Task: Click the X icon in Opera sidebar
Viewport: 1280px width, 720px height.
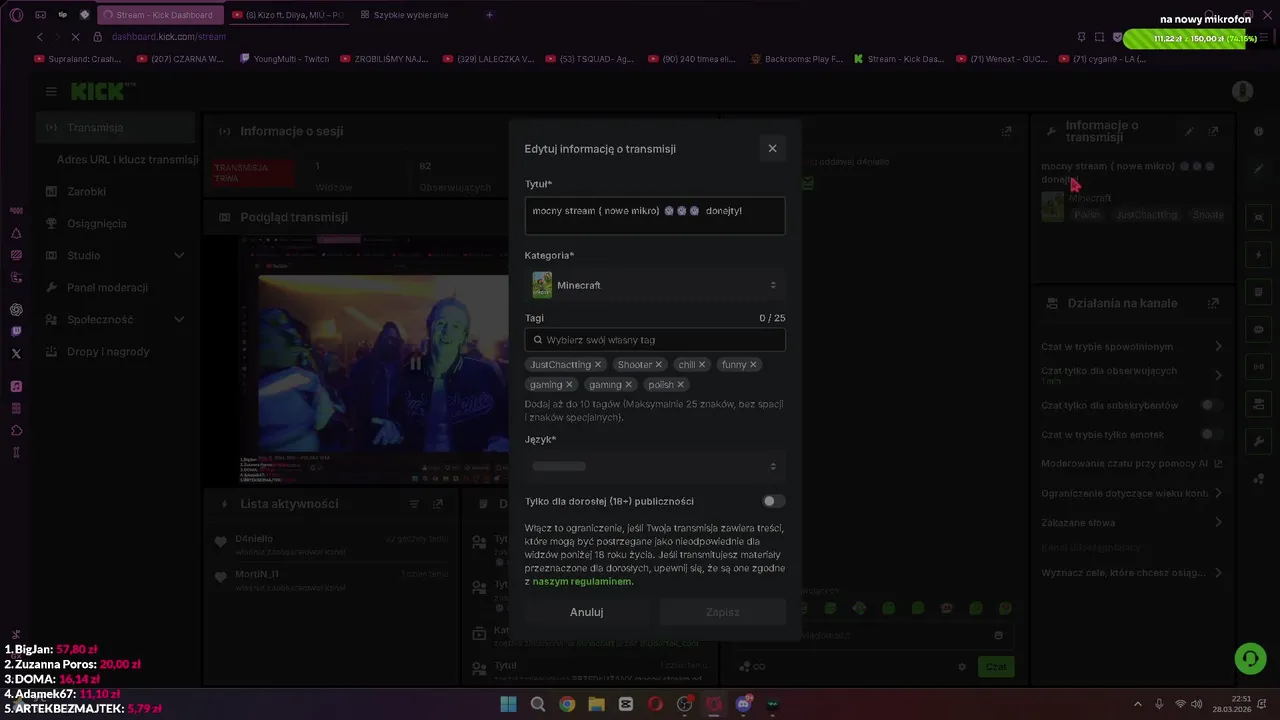Action: click(x=16, y=353)
